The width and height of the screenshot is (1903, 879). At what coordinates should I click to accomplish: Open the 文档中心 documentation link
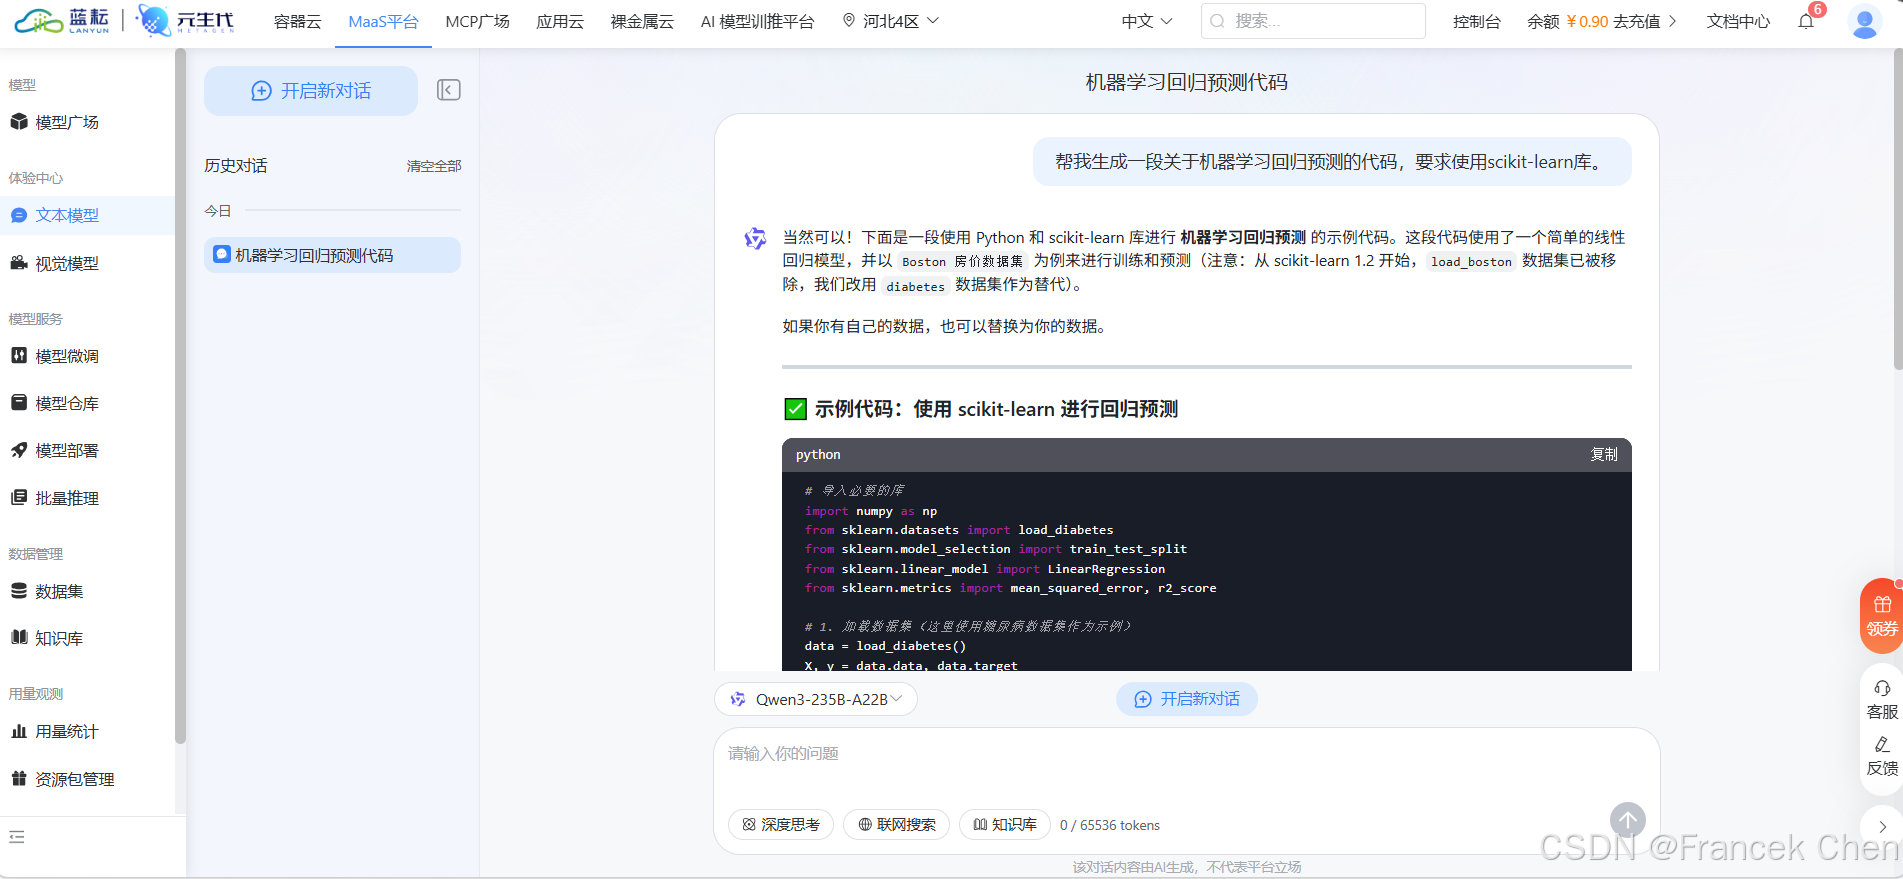(x=1738, y=21)
